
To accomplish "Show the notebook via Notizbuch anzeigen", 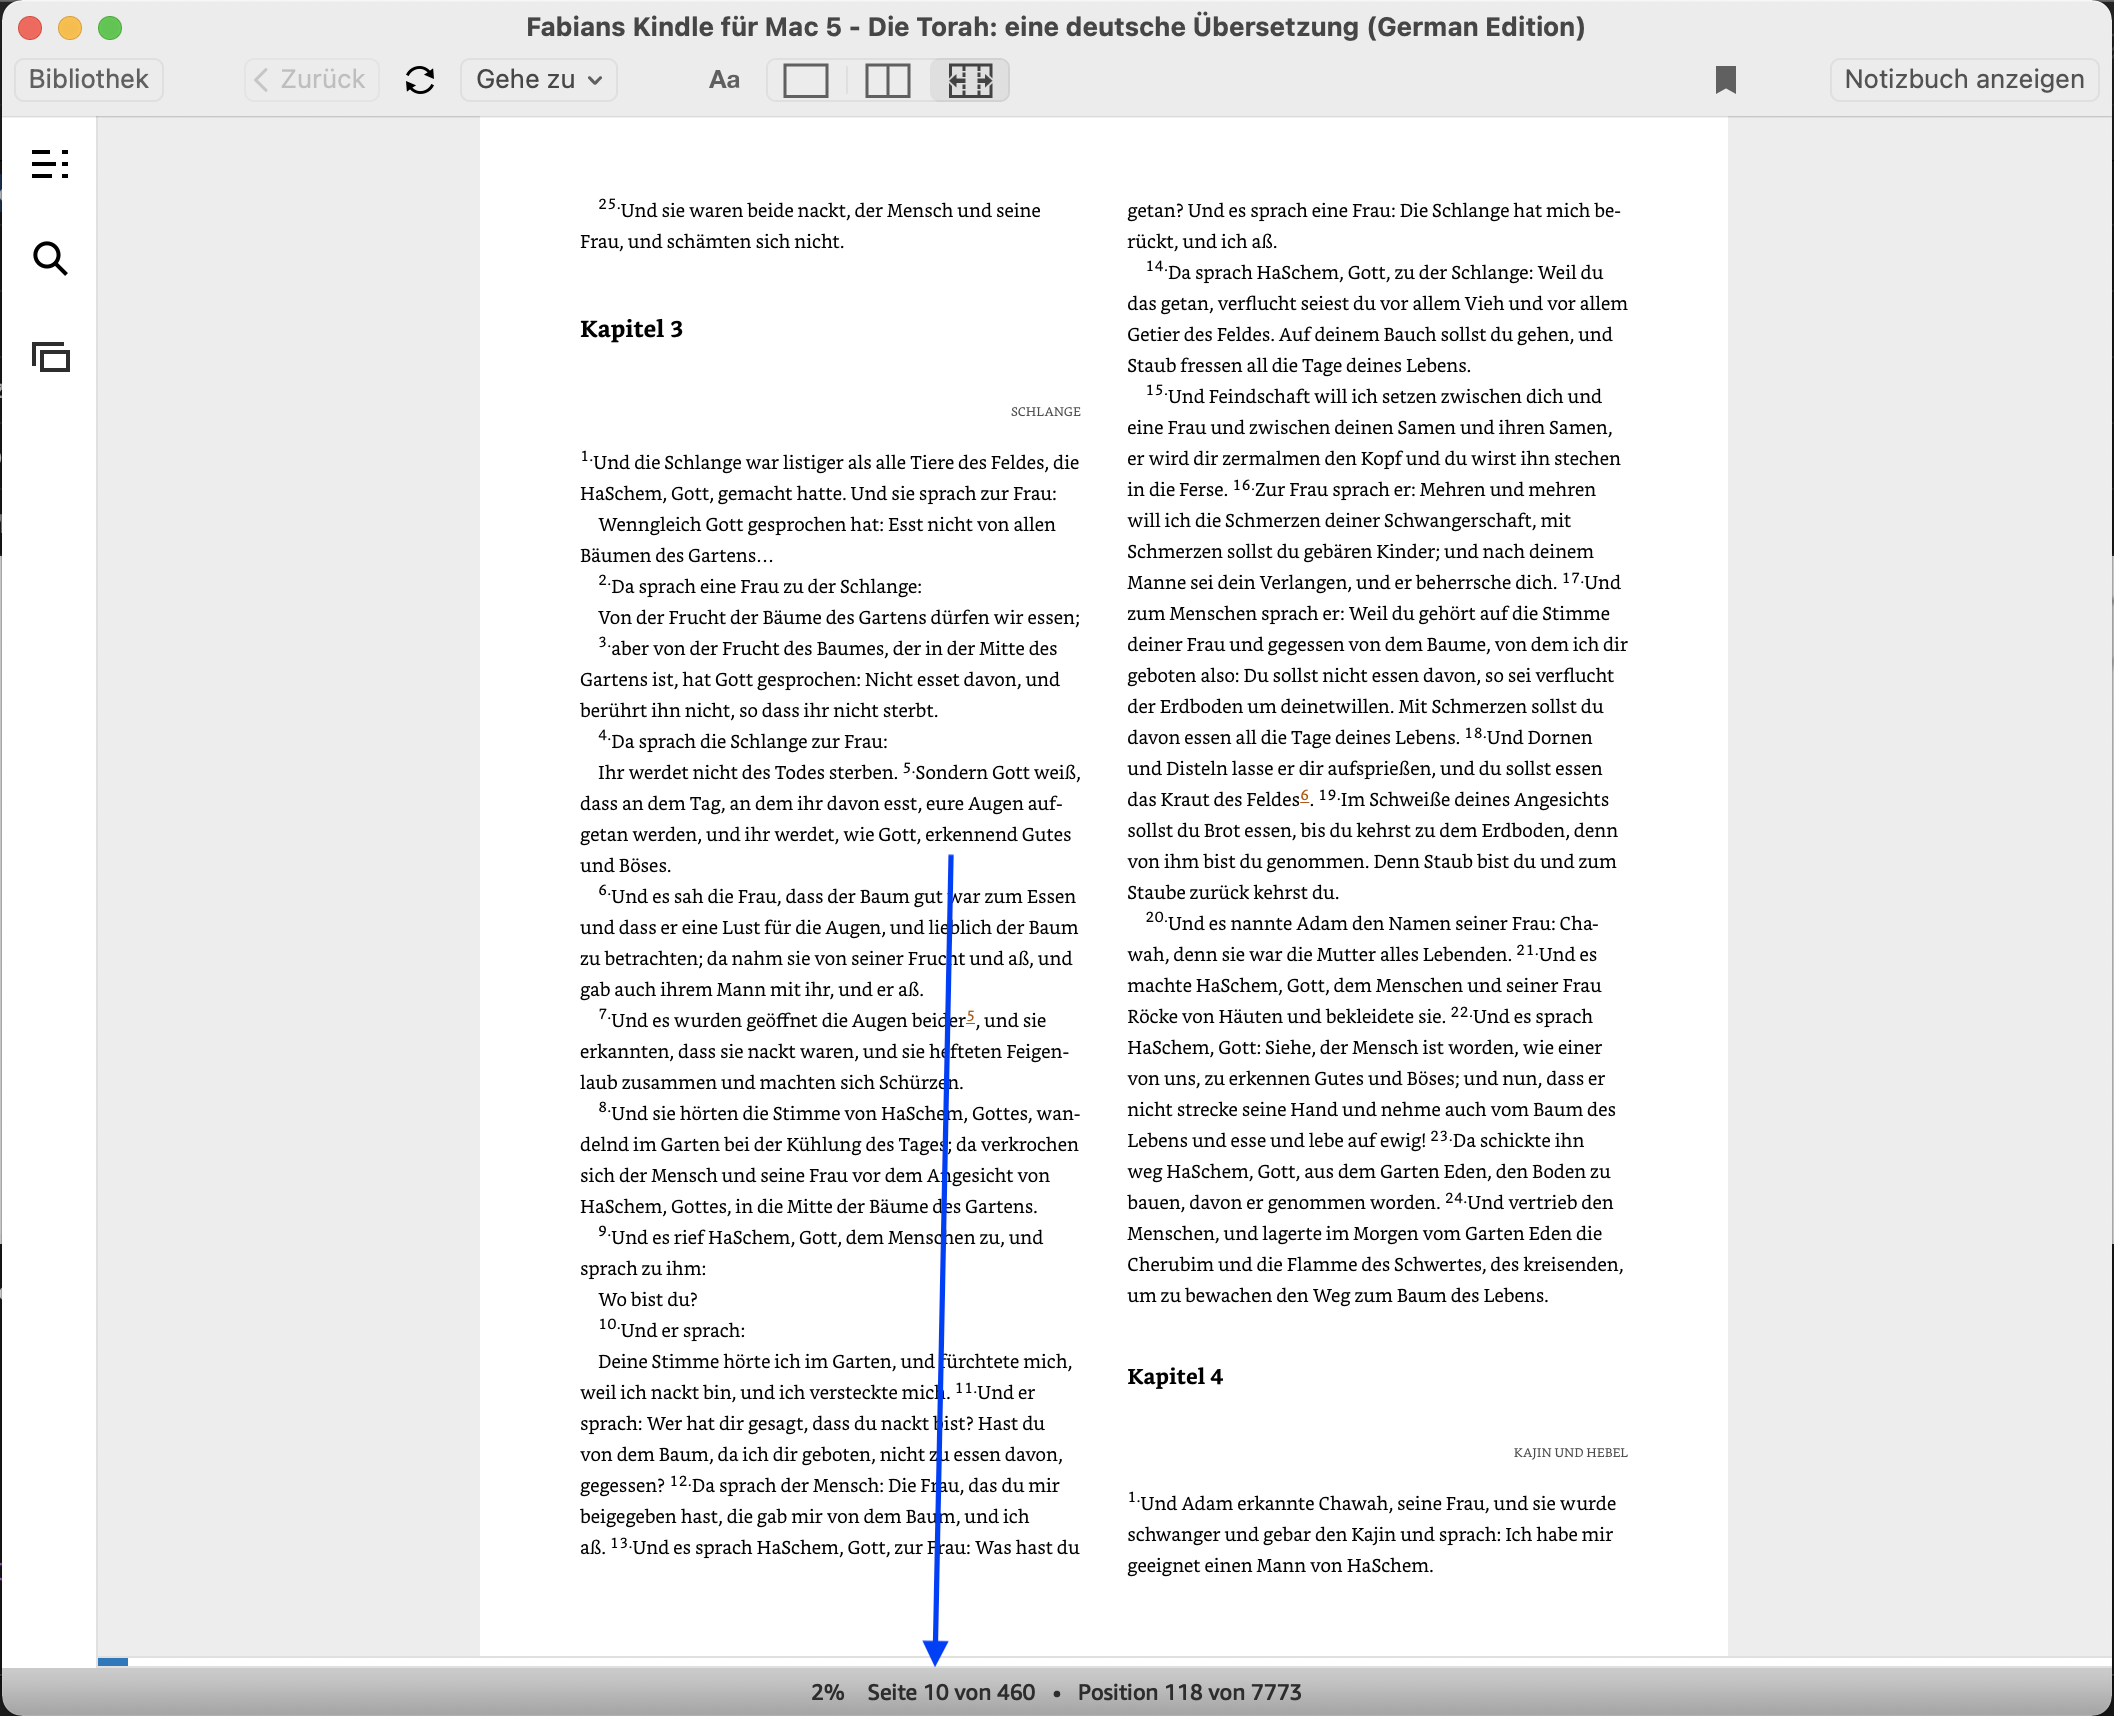I will tap(1963, 80).
